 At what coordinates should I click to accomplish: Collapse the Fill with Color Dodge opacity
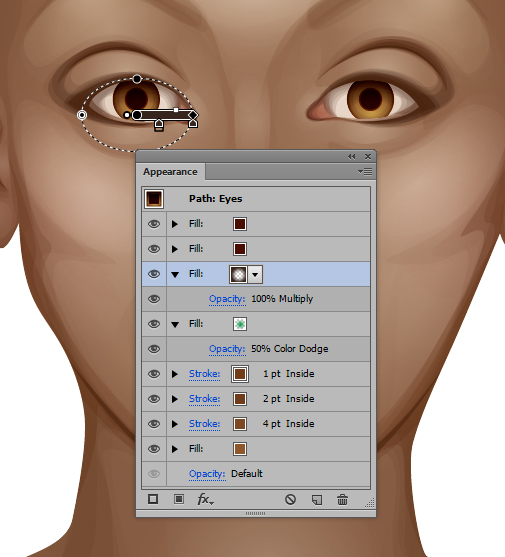175,324
